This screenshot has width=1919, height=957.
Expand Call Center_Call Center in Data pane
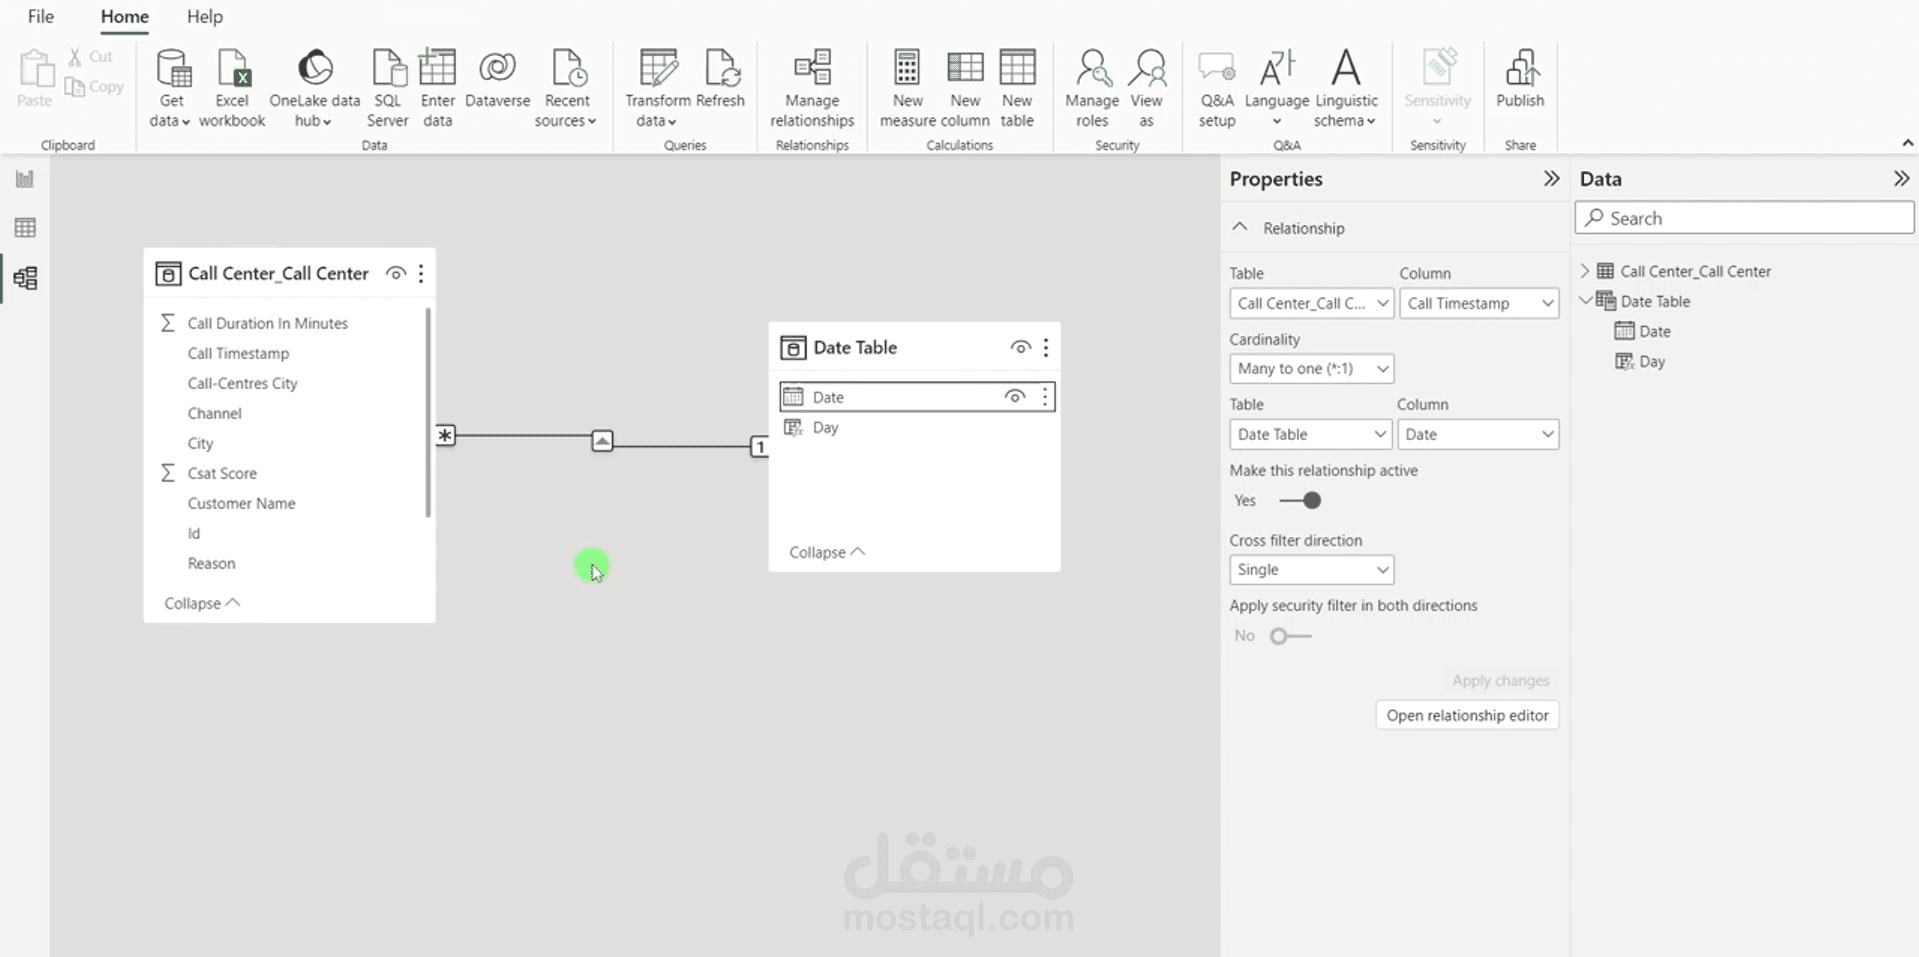pos(1585,271)
